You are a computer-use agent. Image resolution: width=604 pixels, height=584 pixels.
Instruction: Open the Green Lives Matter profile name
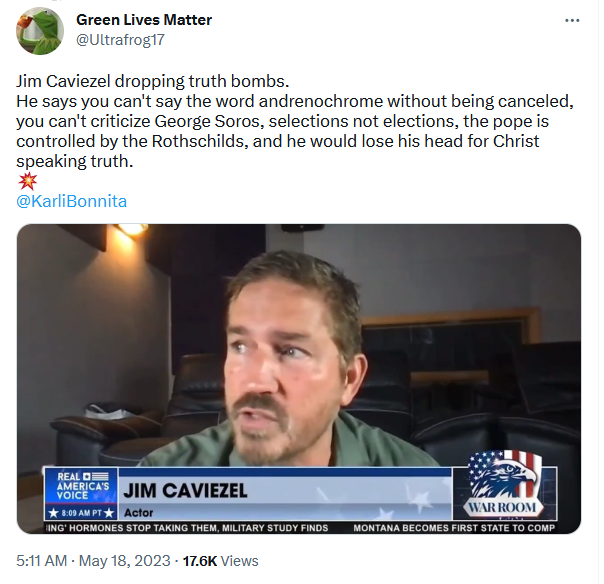pyautogui.click(x=144, y=20)
